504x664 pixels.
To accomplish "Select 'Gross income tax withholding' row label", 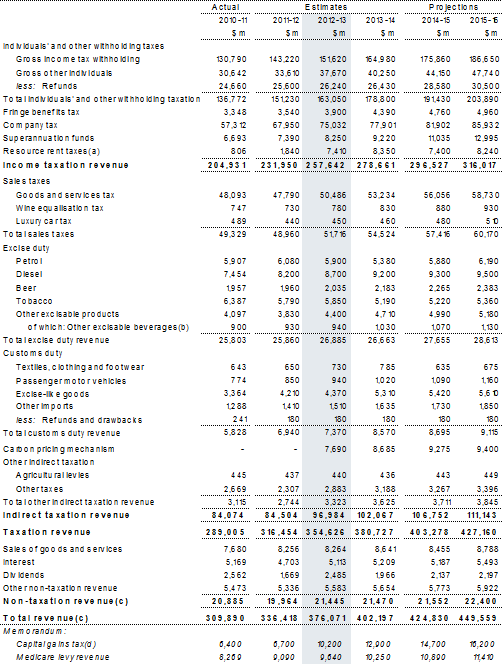I will tap(78, 59).
